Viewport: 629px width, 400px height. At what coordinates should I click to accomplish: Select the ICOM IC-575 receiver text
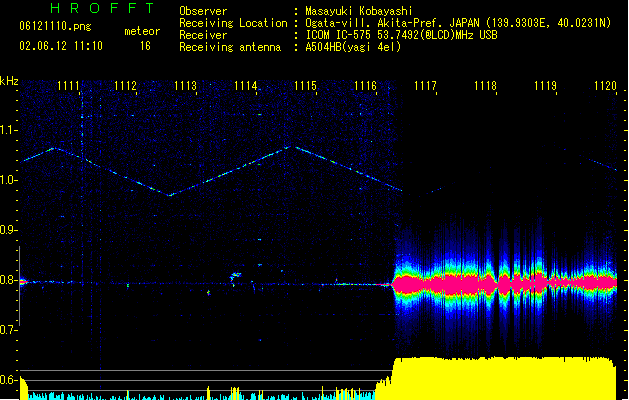(401, 35)
